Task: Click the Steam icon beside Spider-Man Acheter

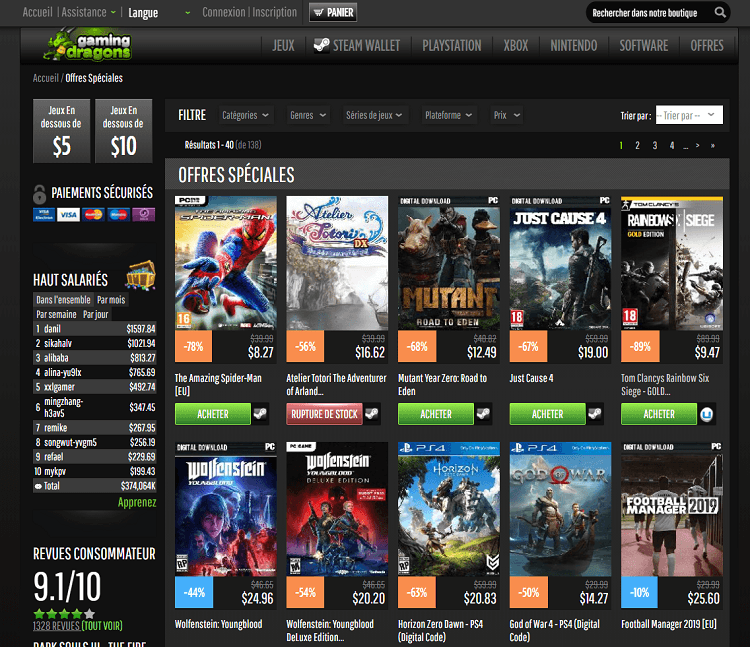Action: pos(261,414)
